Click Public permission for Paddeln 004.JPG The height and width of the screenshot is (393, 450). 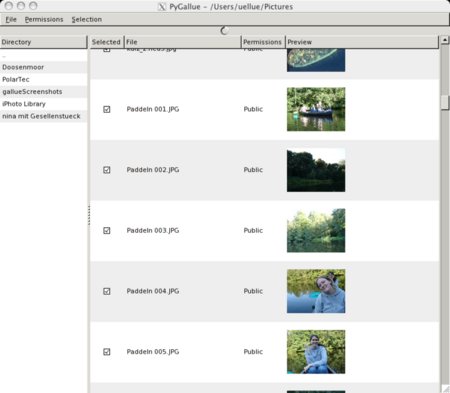(253, 291)
